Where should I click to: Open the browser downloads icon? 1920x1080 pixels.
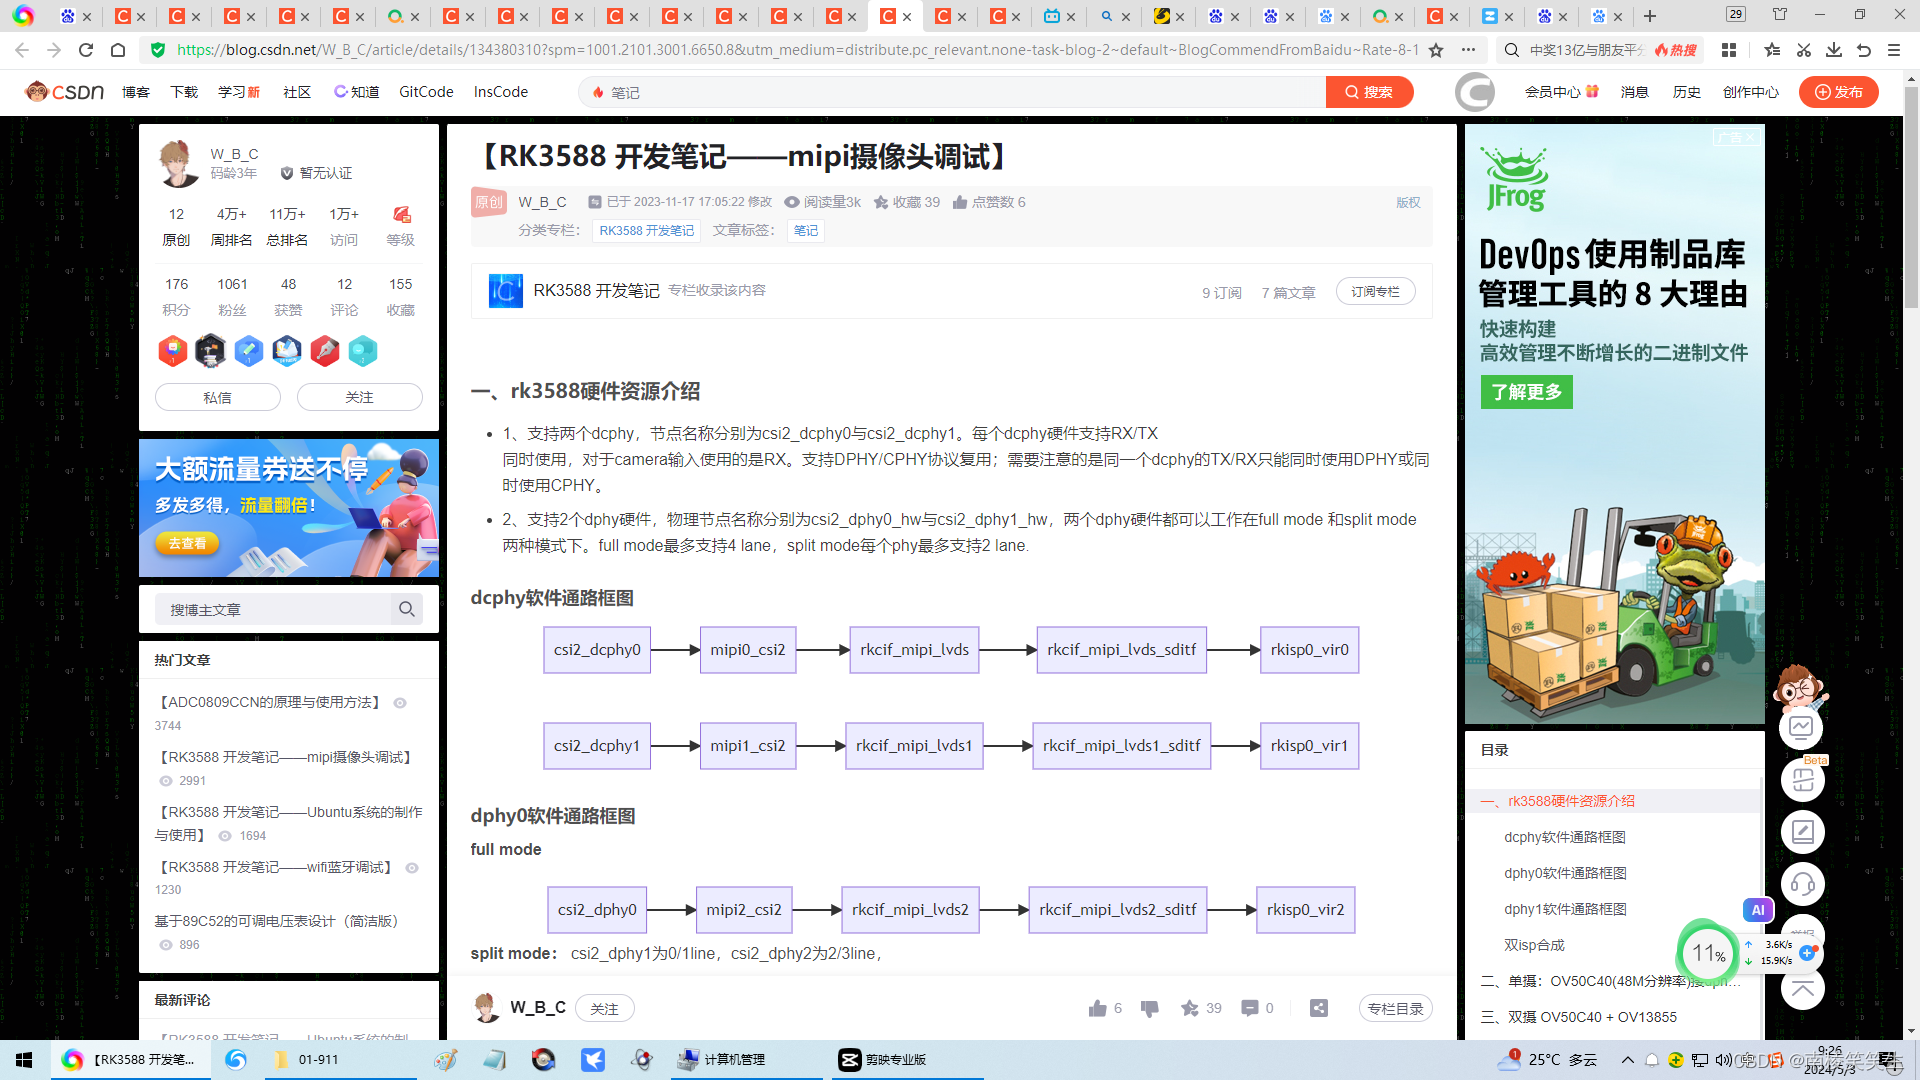[x=1833, y=50]
